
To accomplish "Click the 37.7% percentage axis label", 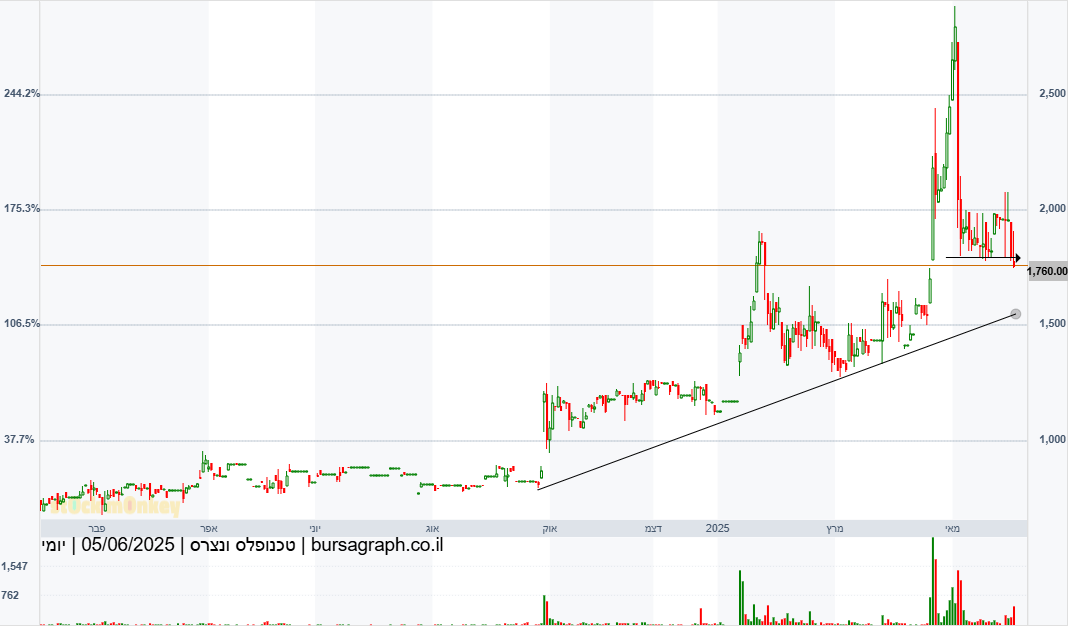I will [19, 440].
